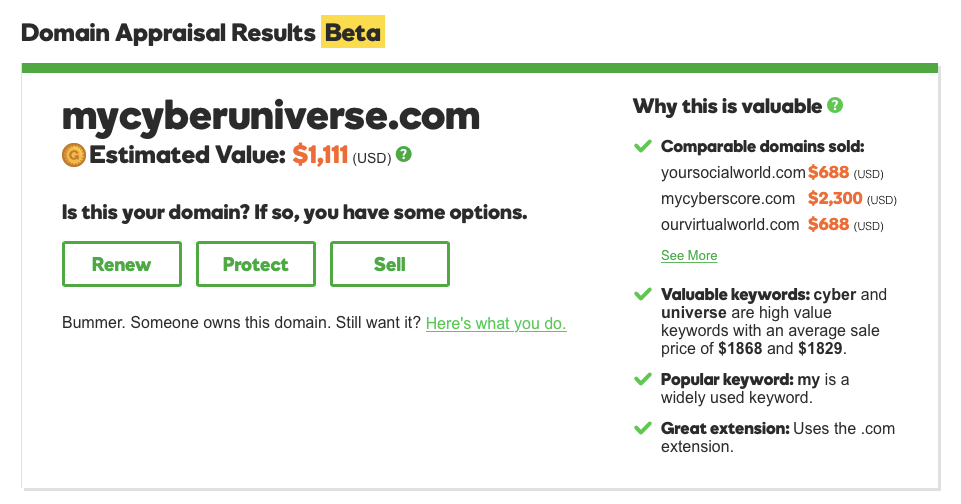Click the yellow Beta badge
This screenshot has height=504, width=961.
(x=353, y=32)
